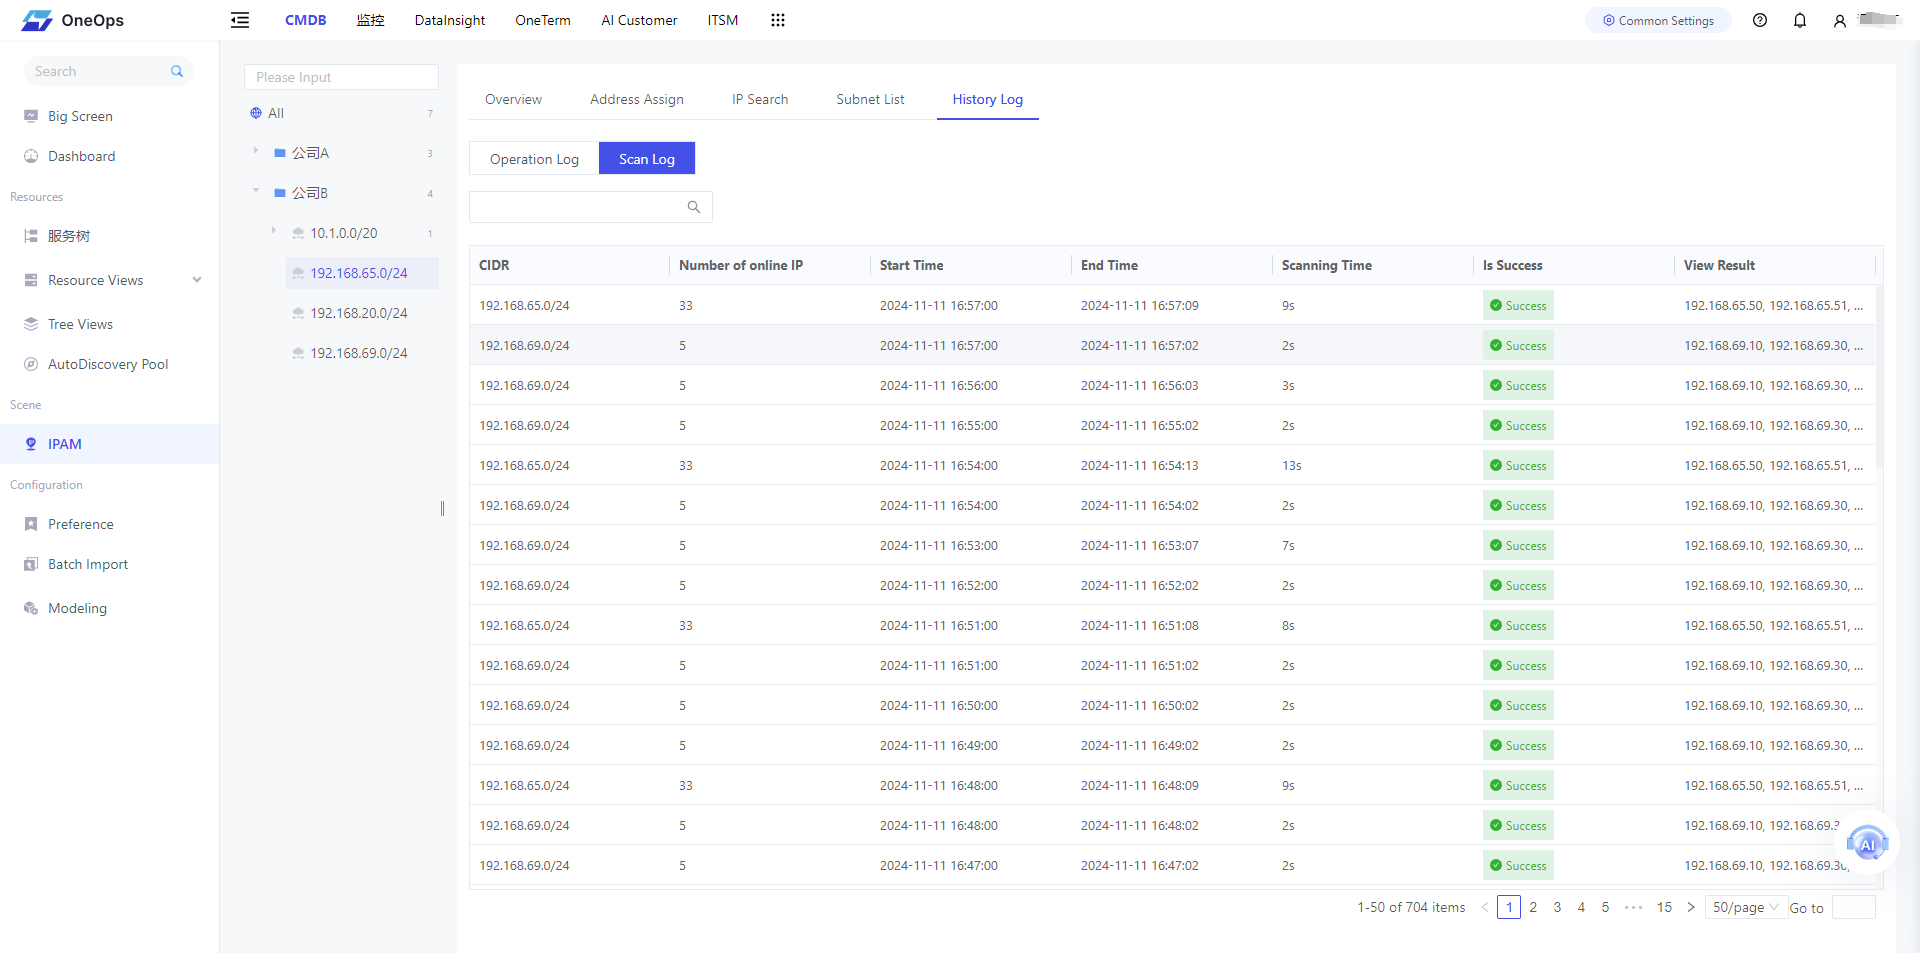
Task: Click the 公司B folder icon
Action: point(280,193)
